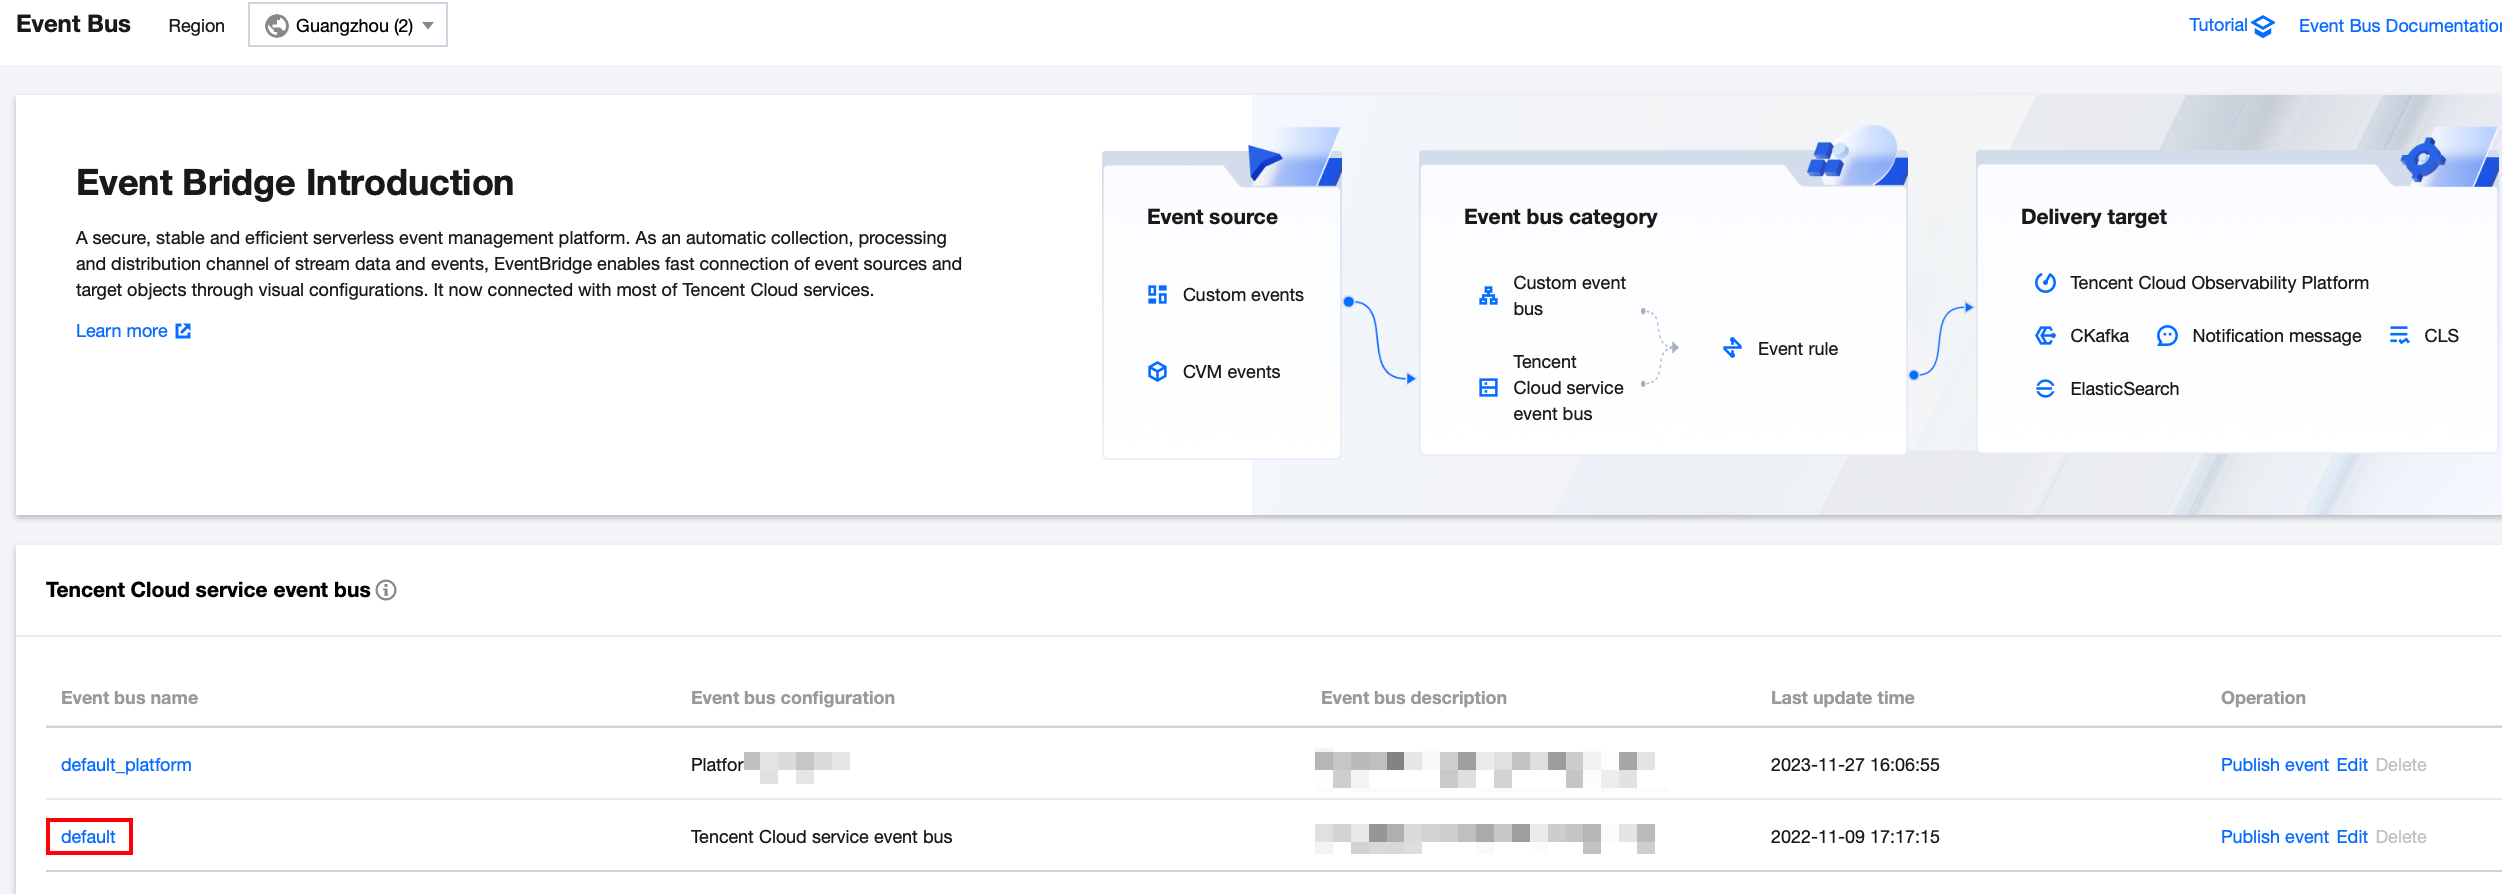Viewport: 2502px width, 894px height.
Task: Click the Custom event bus icon
Action: (x=1488, y=296)
